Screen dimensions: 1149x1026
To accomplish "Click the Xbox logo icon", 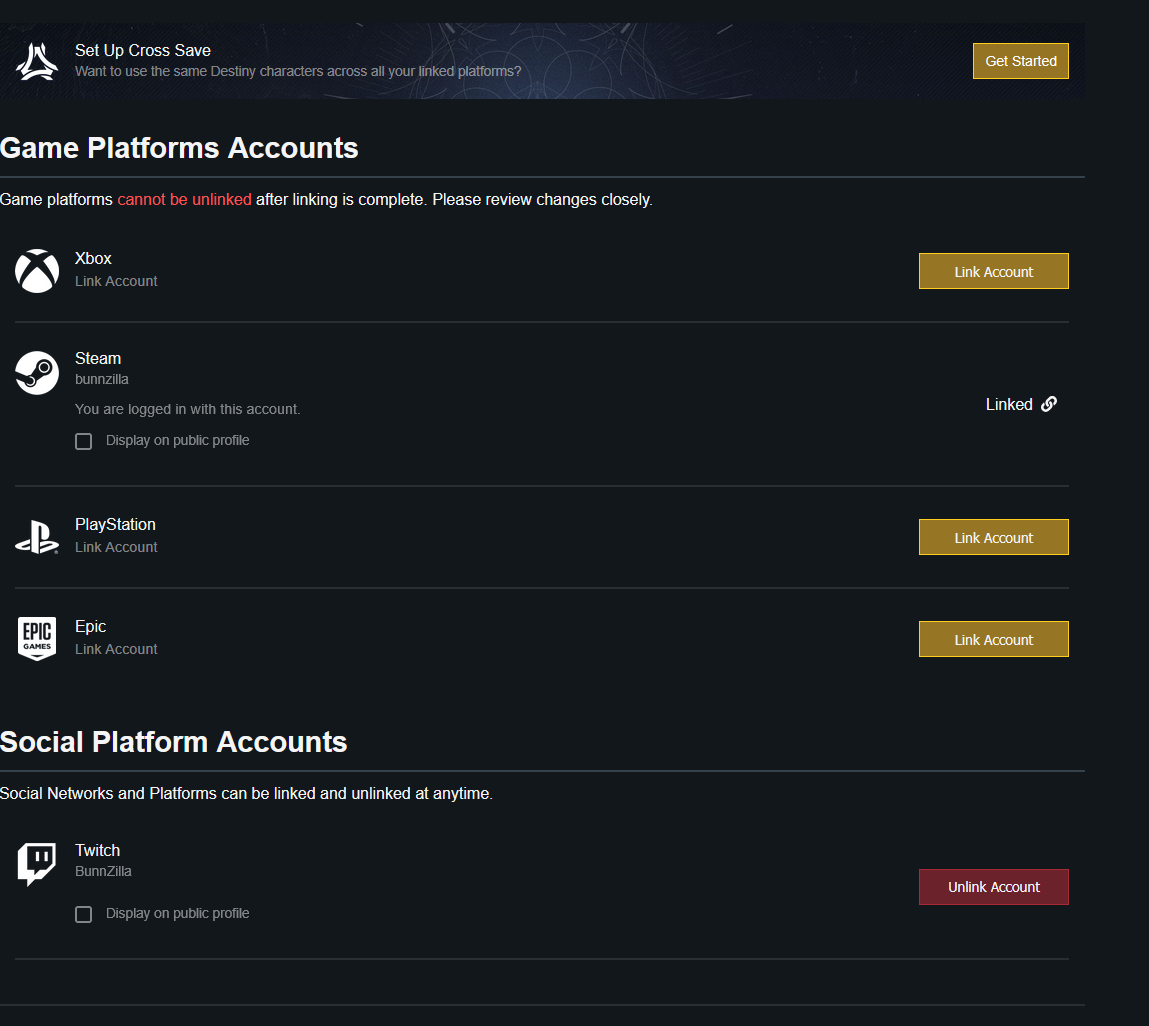I will [x=37, y=271].
